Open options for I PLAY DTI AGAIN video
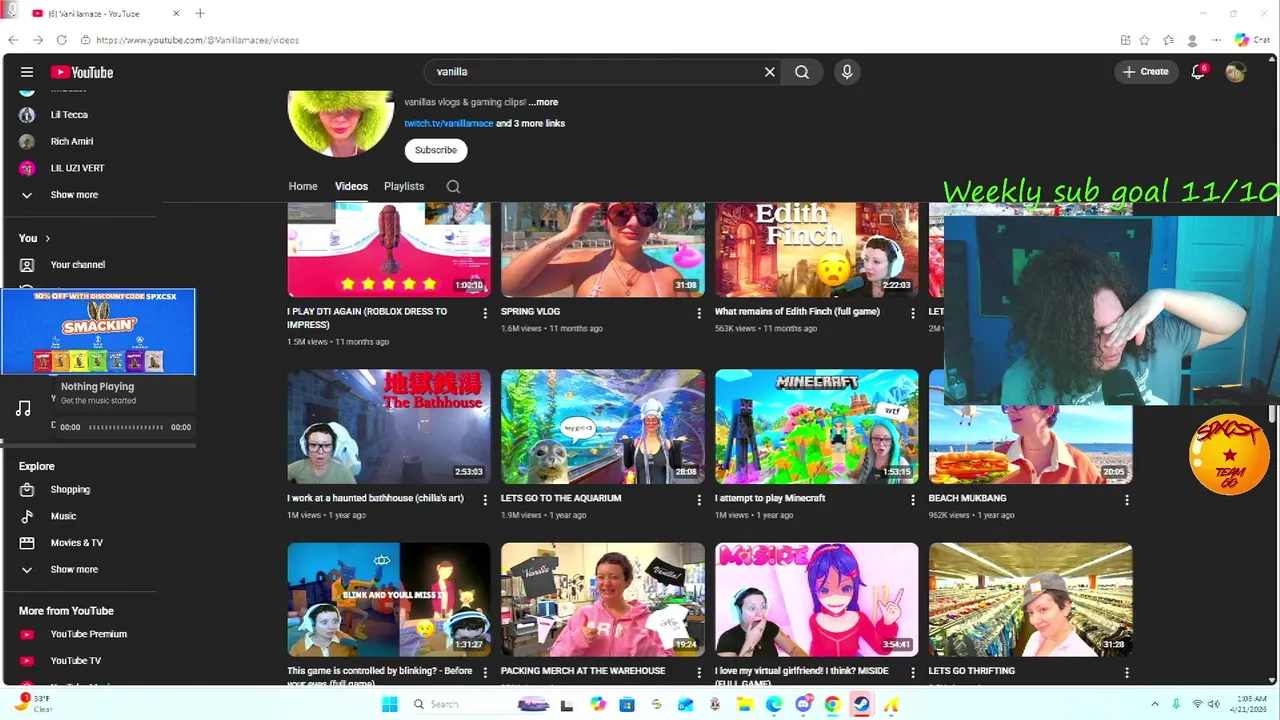The width and height of the screenshot is (1280, 720). 485,313
